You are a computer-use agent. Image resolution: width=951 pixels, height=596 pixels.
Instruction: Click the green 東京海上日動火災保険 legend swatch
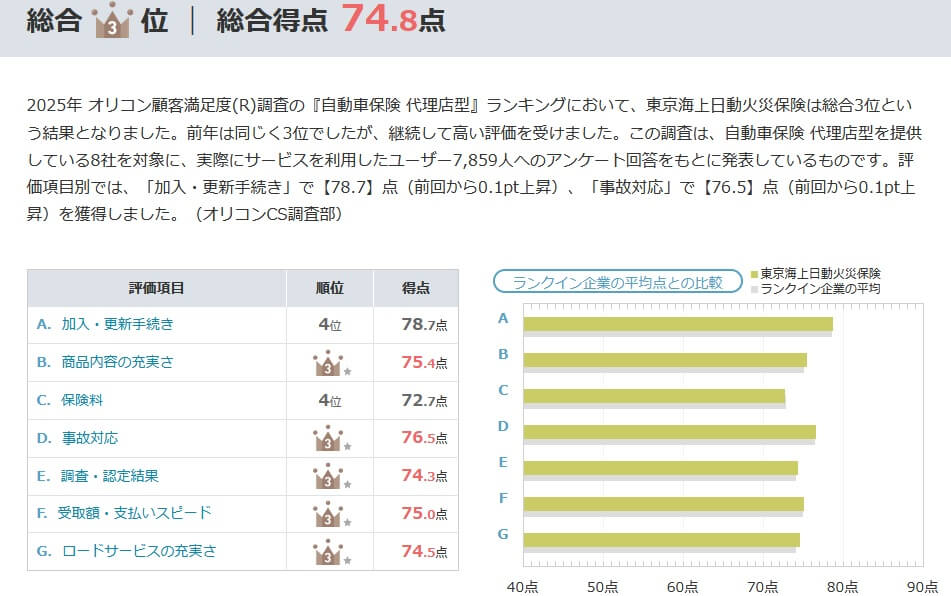(755, 273)
